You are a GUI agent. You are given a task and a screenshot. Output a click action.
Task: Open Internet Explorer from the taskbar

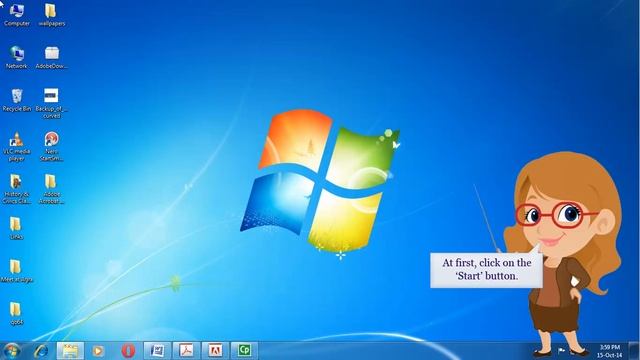pos(41,351)
